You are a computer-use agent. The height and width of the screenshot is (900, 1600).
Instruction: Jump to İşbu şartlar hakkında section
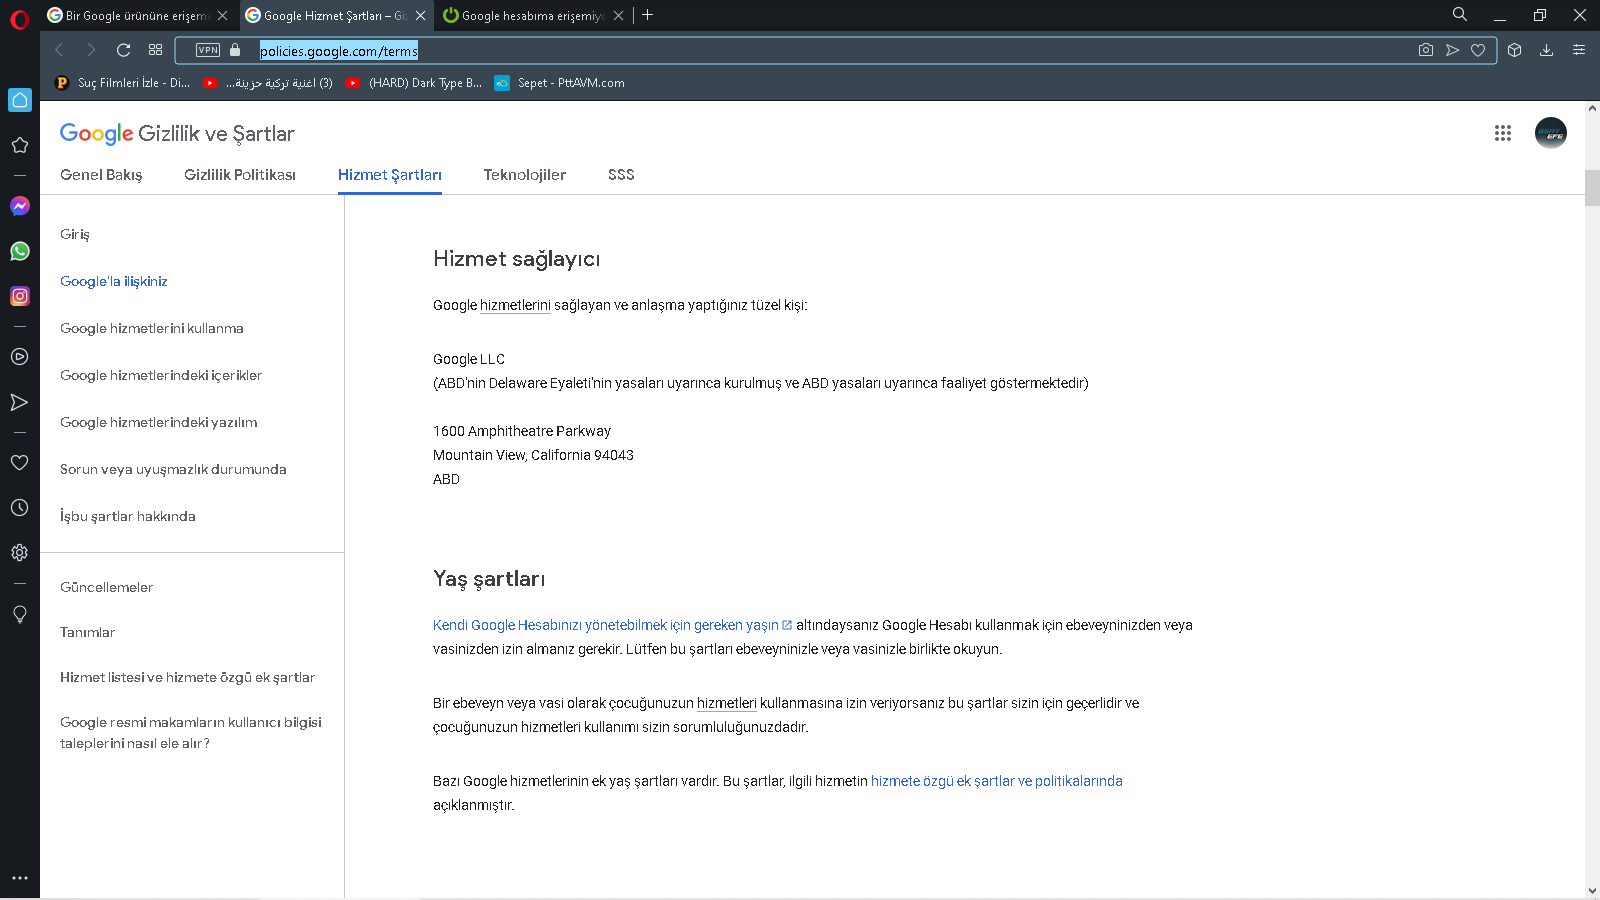128,516
